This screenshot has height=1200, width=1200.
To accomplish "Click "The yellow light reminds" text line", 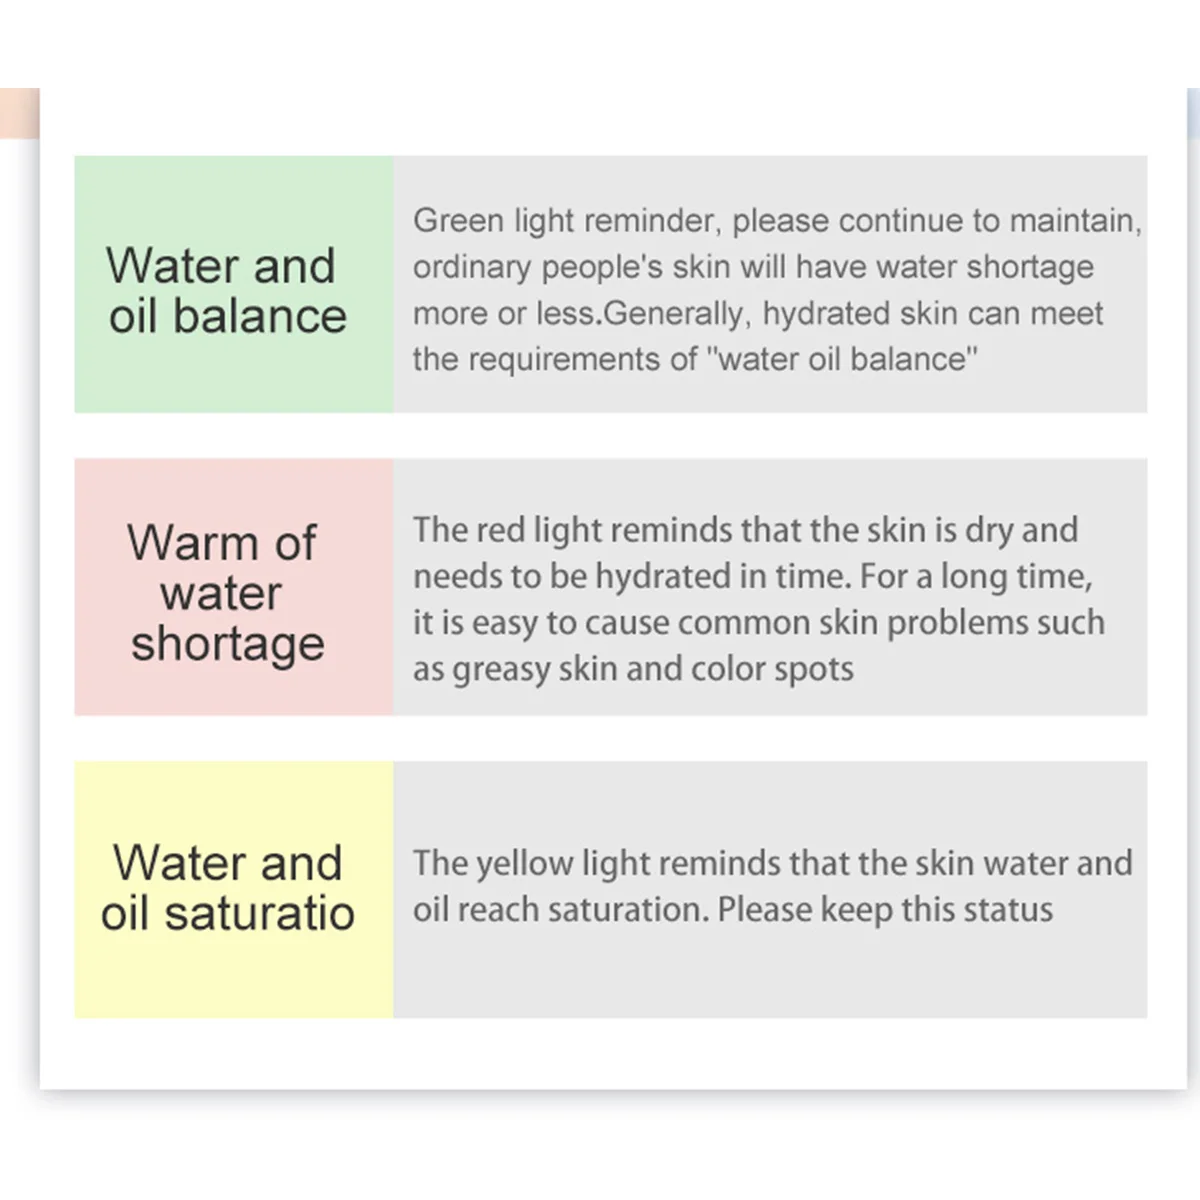I will (772, 863).
